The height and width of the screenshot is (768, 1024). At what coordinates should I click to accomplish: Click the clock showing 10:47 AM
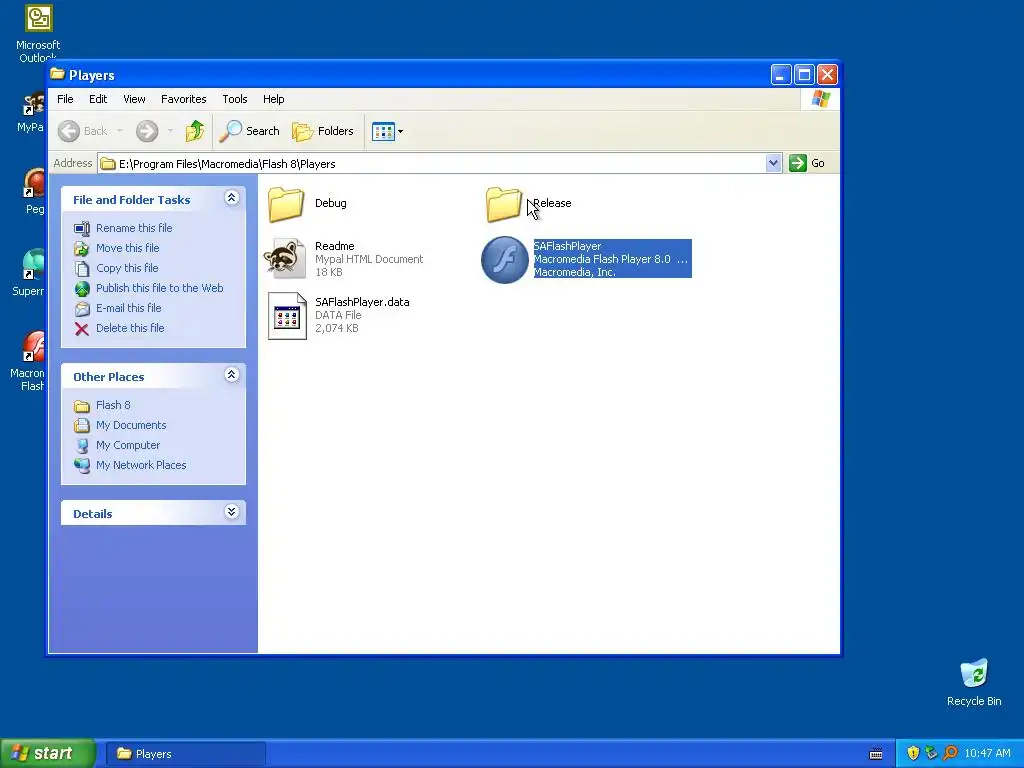[x=987, y=754]
